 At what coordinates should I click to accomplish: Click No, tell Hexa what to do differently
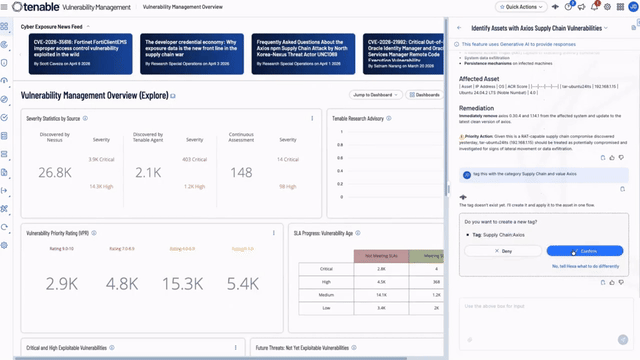[585, 266]
